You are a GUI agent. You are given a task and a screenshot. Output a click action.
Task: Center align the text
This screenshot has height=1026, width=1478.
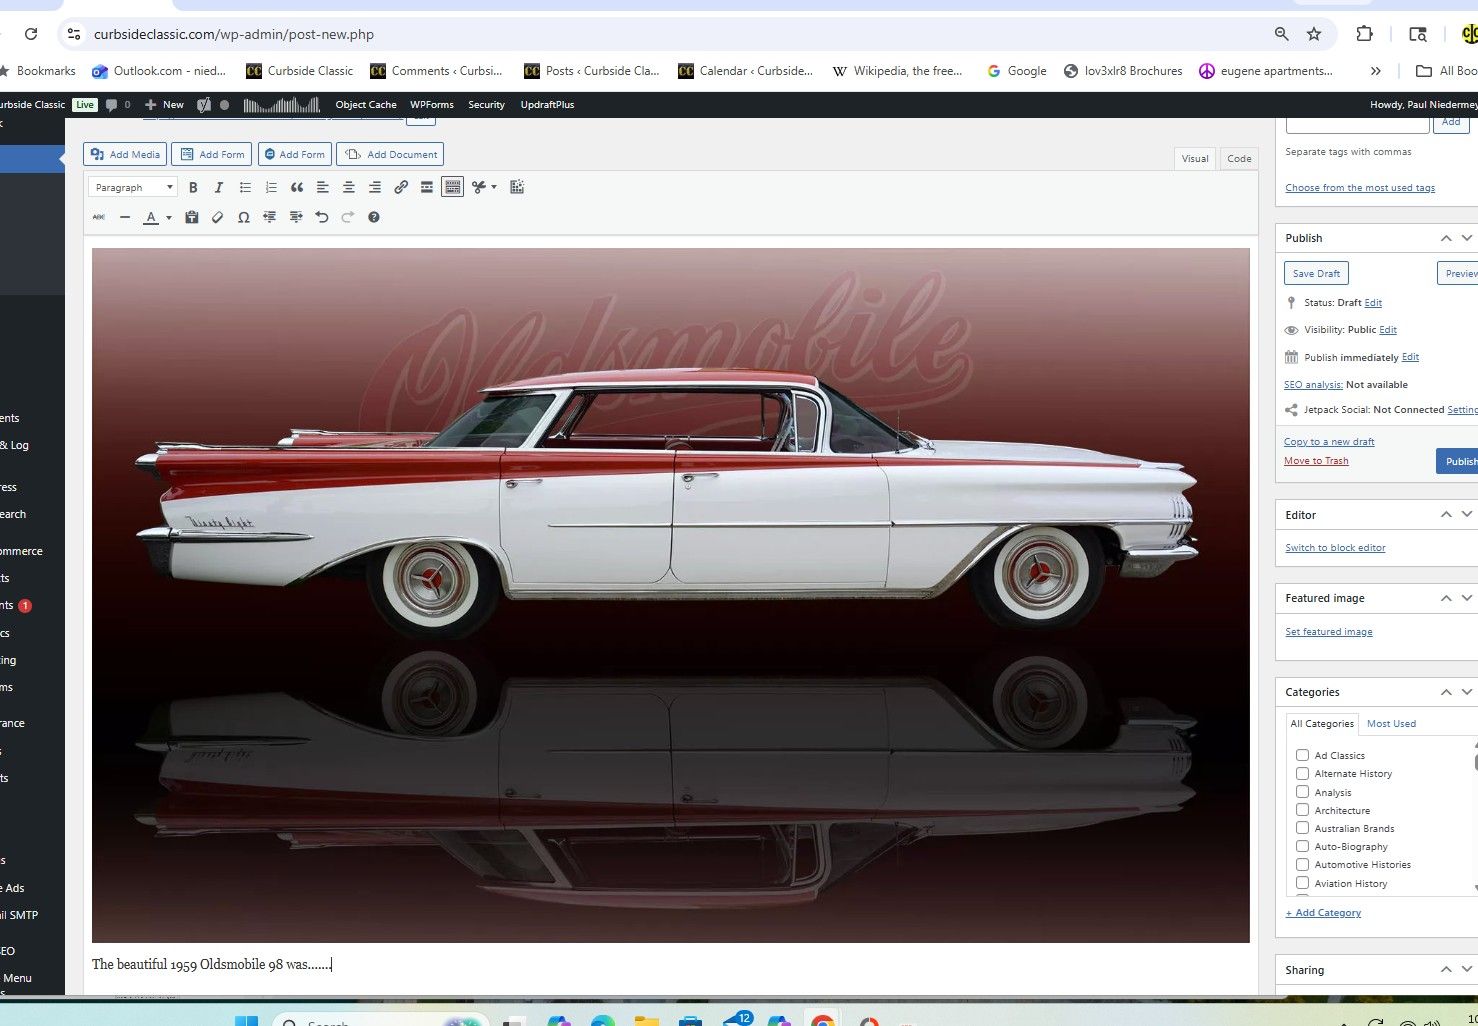pos(349,187)
